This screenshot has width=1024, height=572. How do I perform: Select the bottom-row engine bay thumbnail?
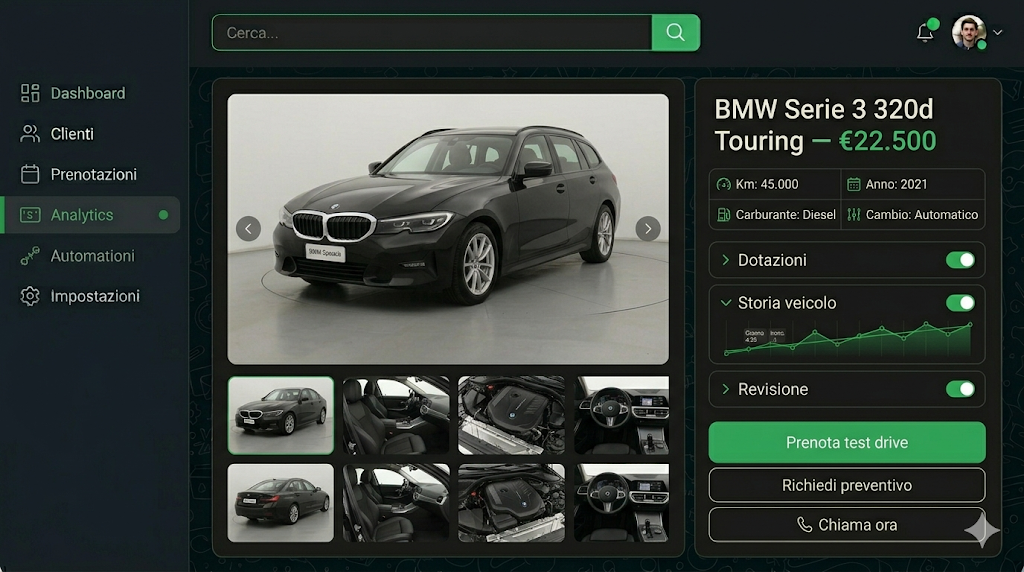click(511, 503)
